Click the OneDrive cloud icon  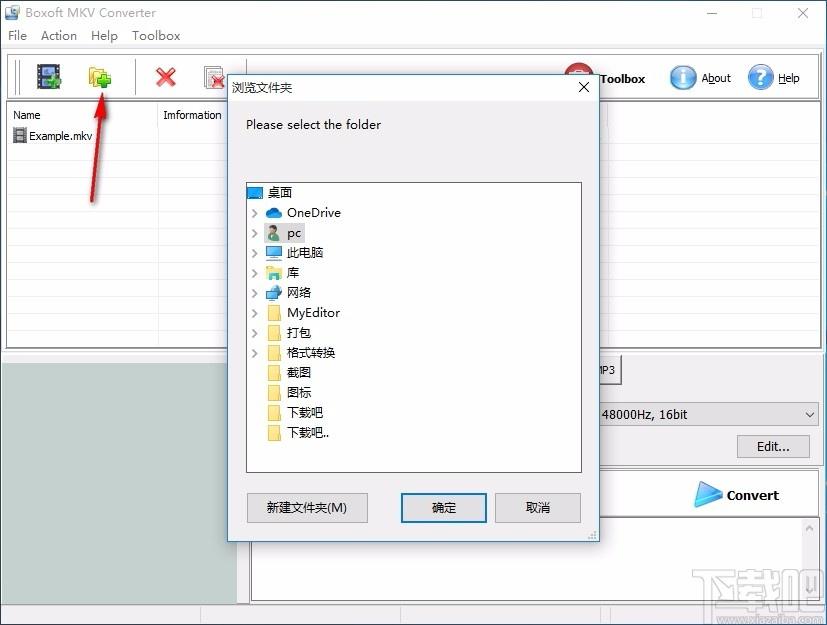(274, 213)
